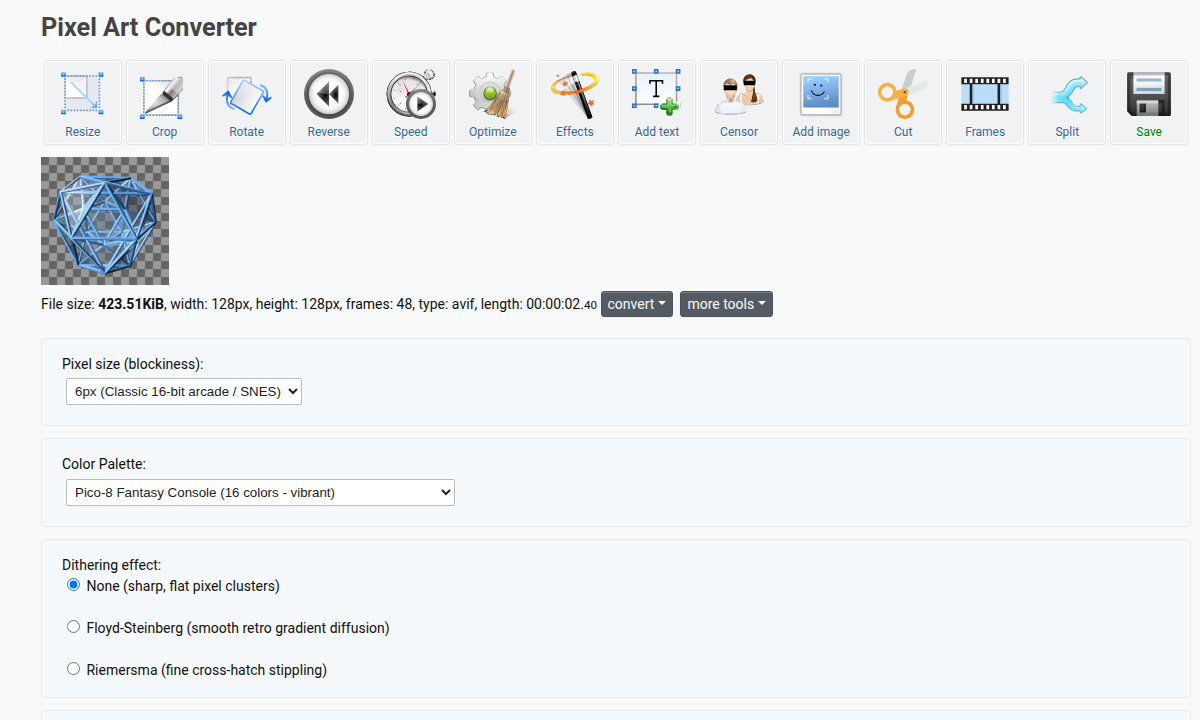
Task: Open the Resize tool
Action: (83, 103)
